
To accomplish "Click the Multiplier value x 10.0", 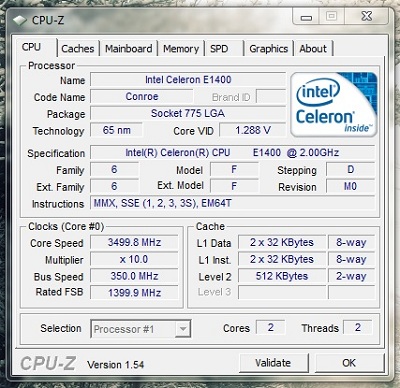I will [x=134, y=259].
